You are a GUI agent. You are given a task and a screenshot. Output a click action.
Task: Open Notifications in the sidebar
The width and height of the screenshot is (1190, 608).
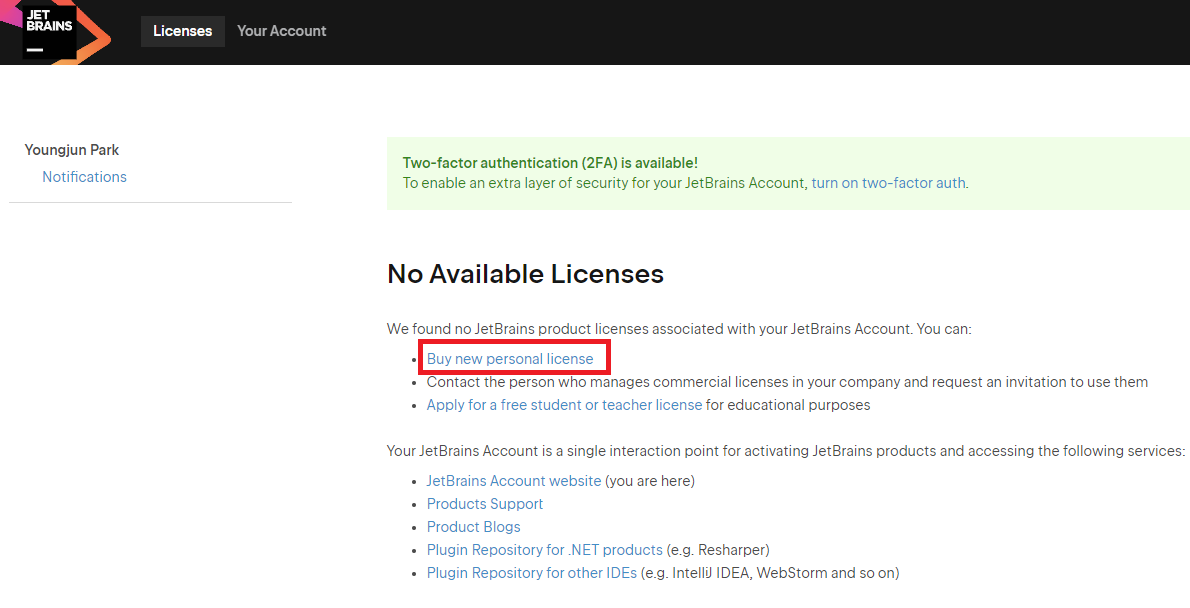(84, 177)
